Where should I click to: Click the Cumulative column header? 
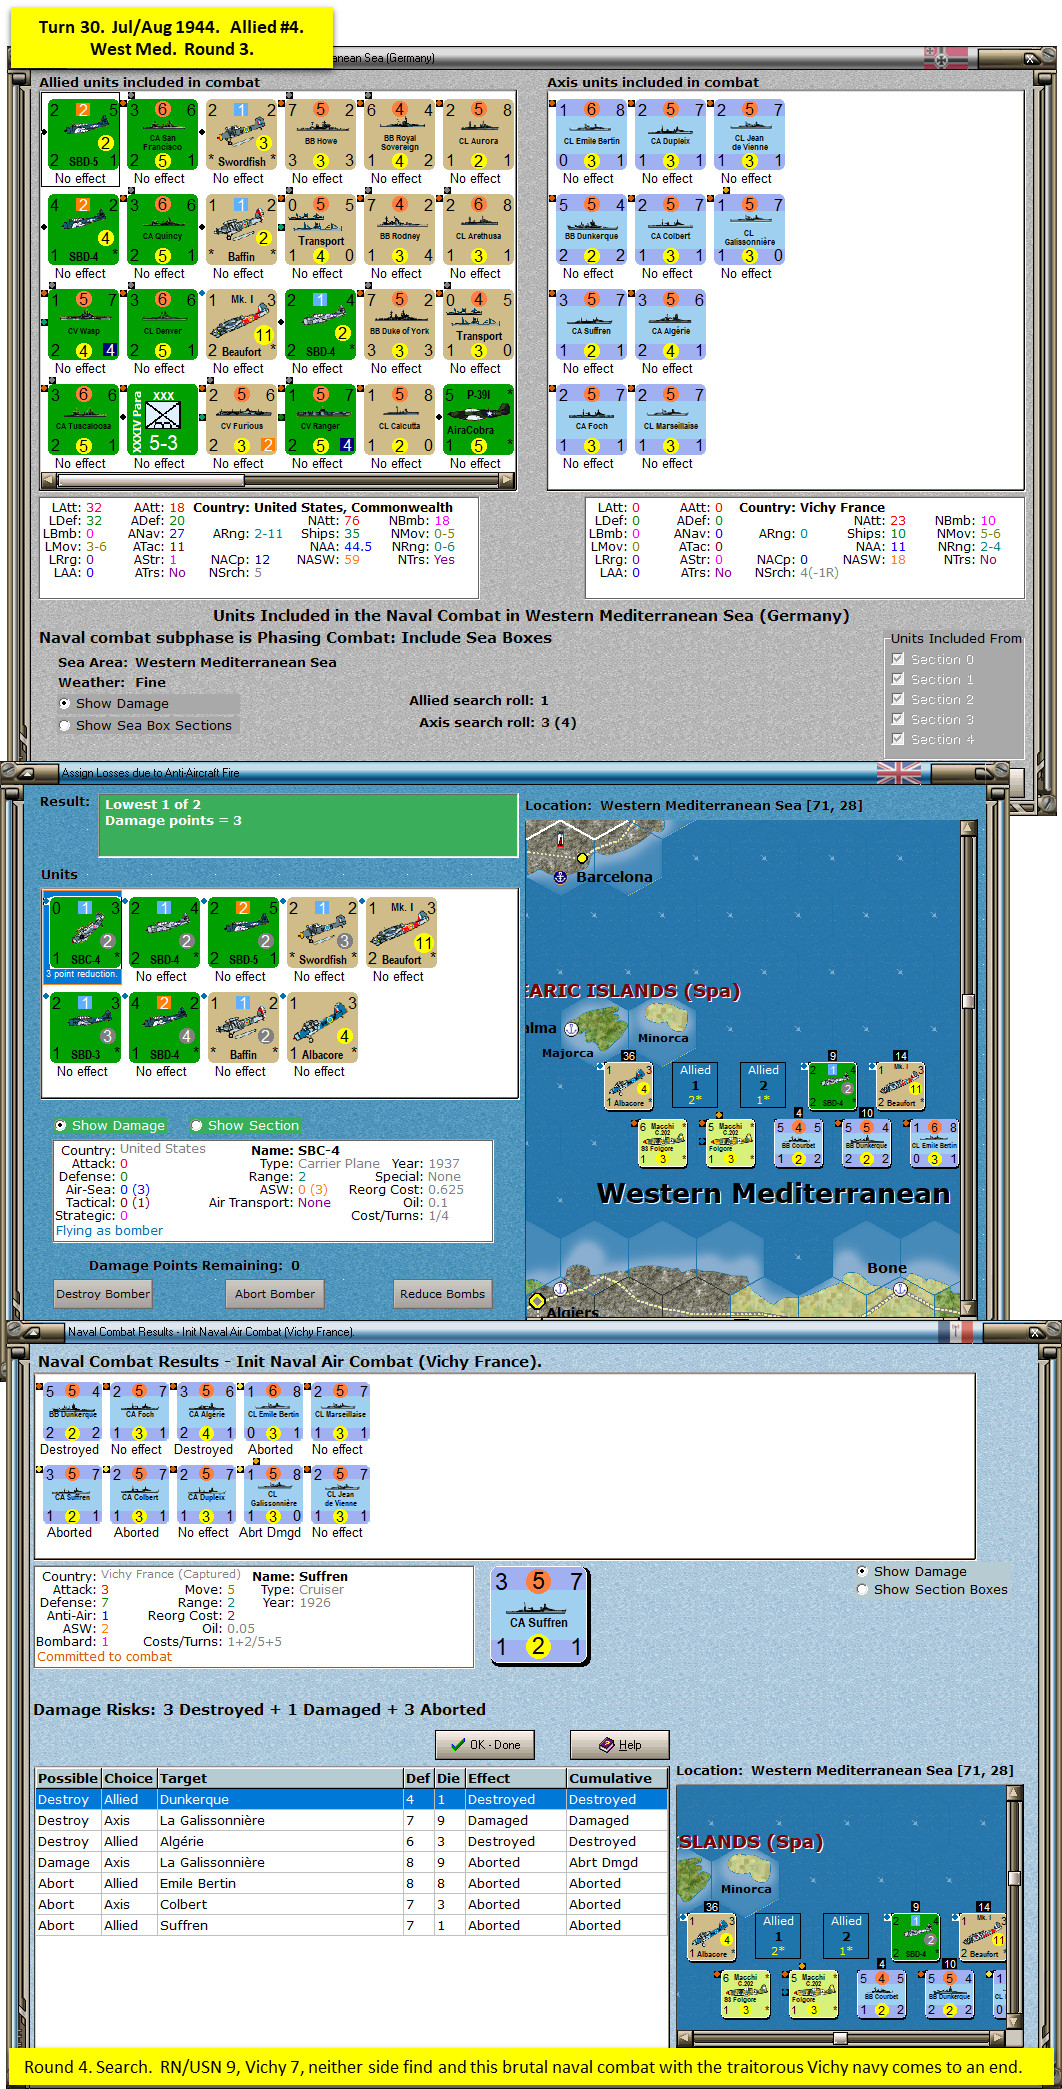click(617, 1779)
